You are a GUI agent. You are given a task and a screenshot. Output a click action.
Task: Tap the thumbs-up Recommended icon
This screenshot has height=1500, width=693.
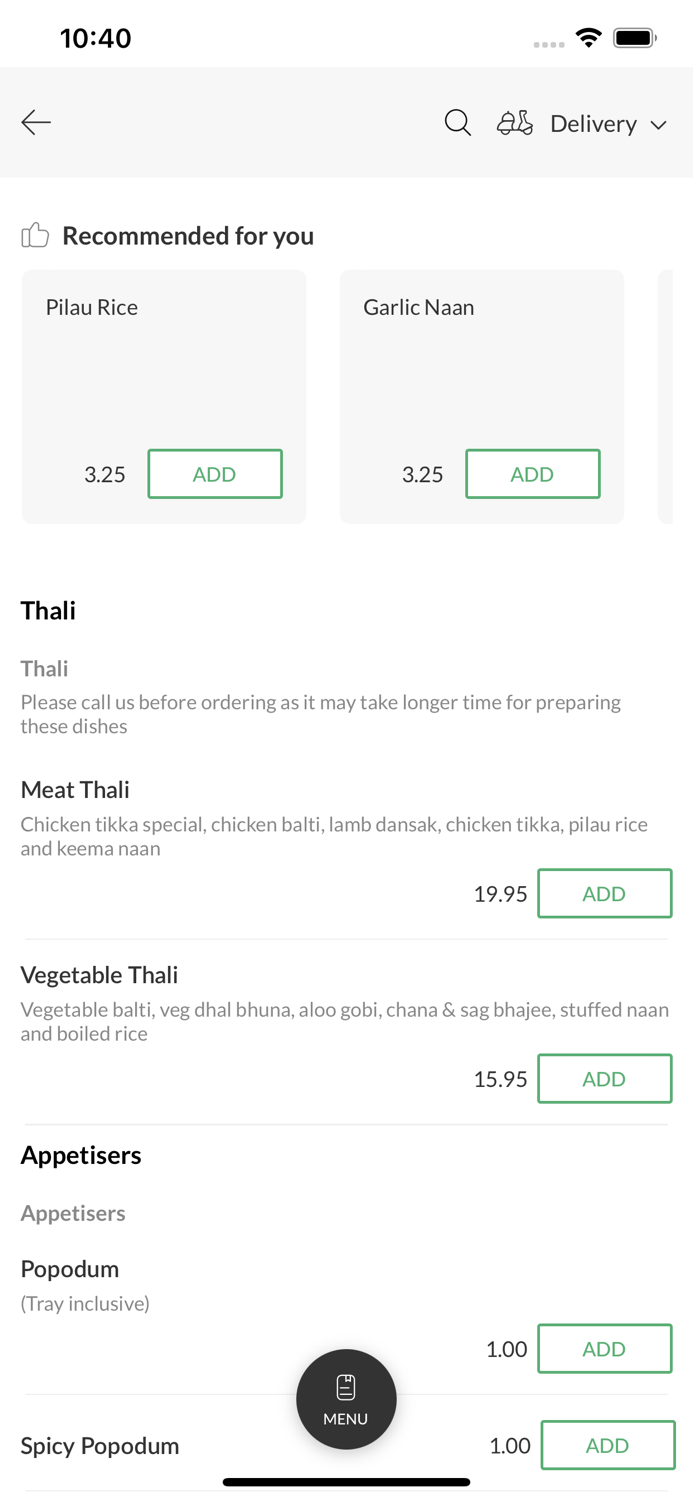(34, 234)
